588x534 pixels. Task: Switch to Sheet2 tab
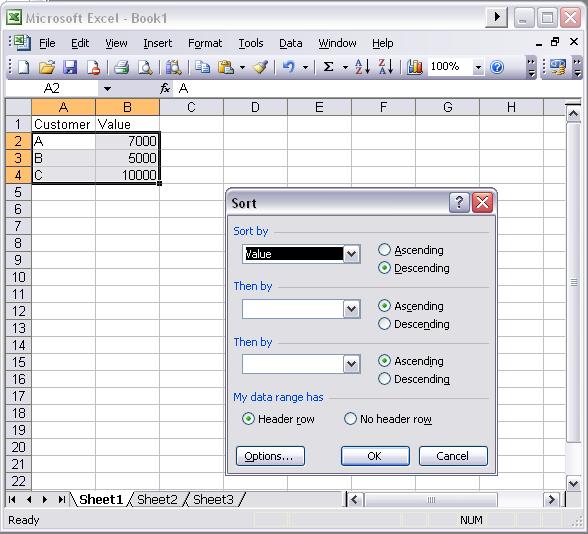click(157, 500)
